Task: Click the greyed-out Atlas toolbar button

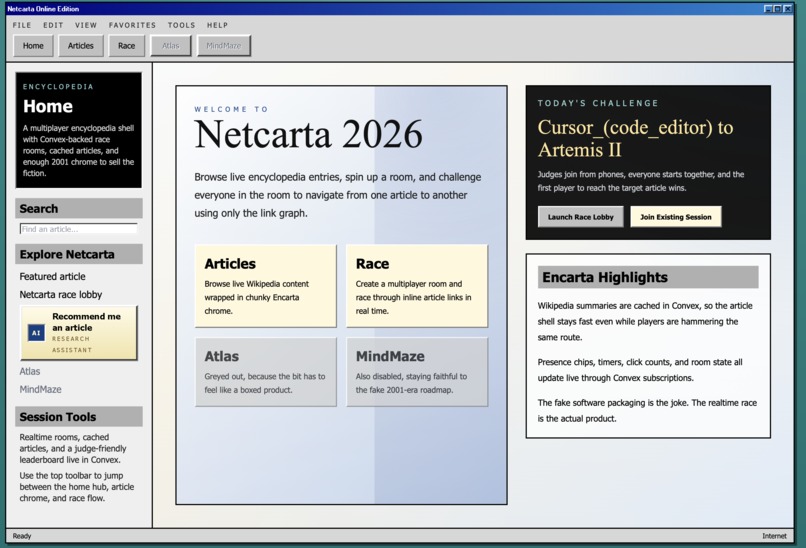Action: point(171,46)
